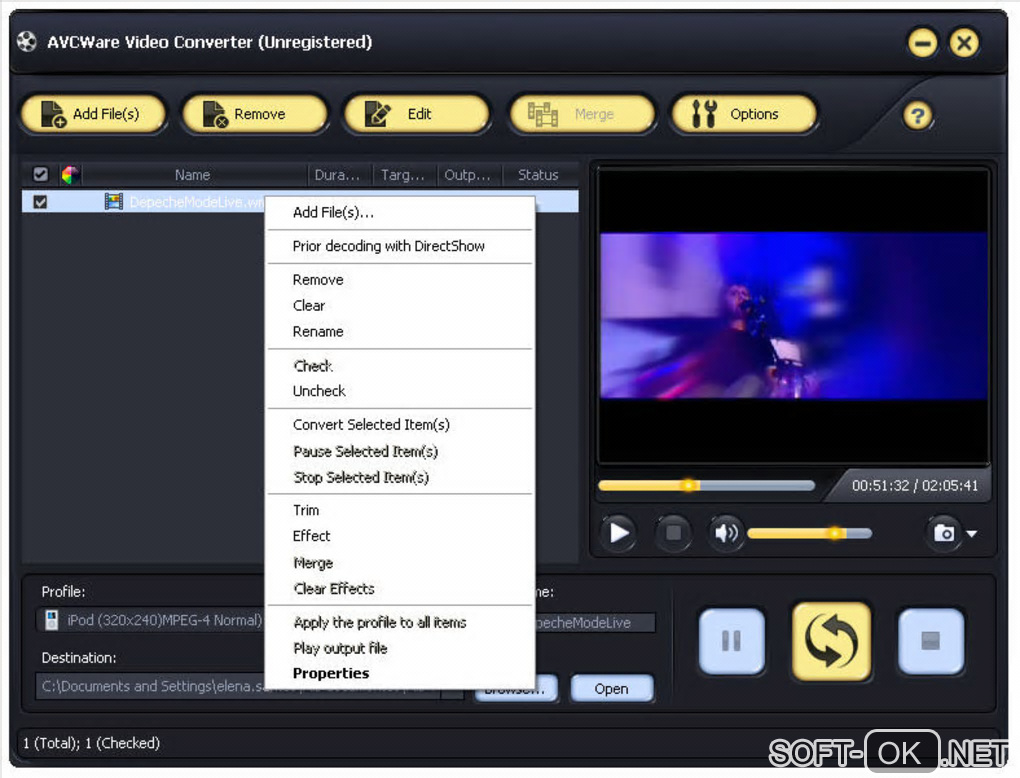Play the video preview

[x=618, y=533]
